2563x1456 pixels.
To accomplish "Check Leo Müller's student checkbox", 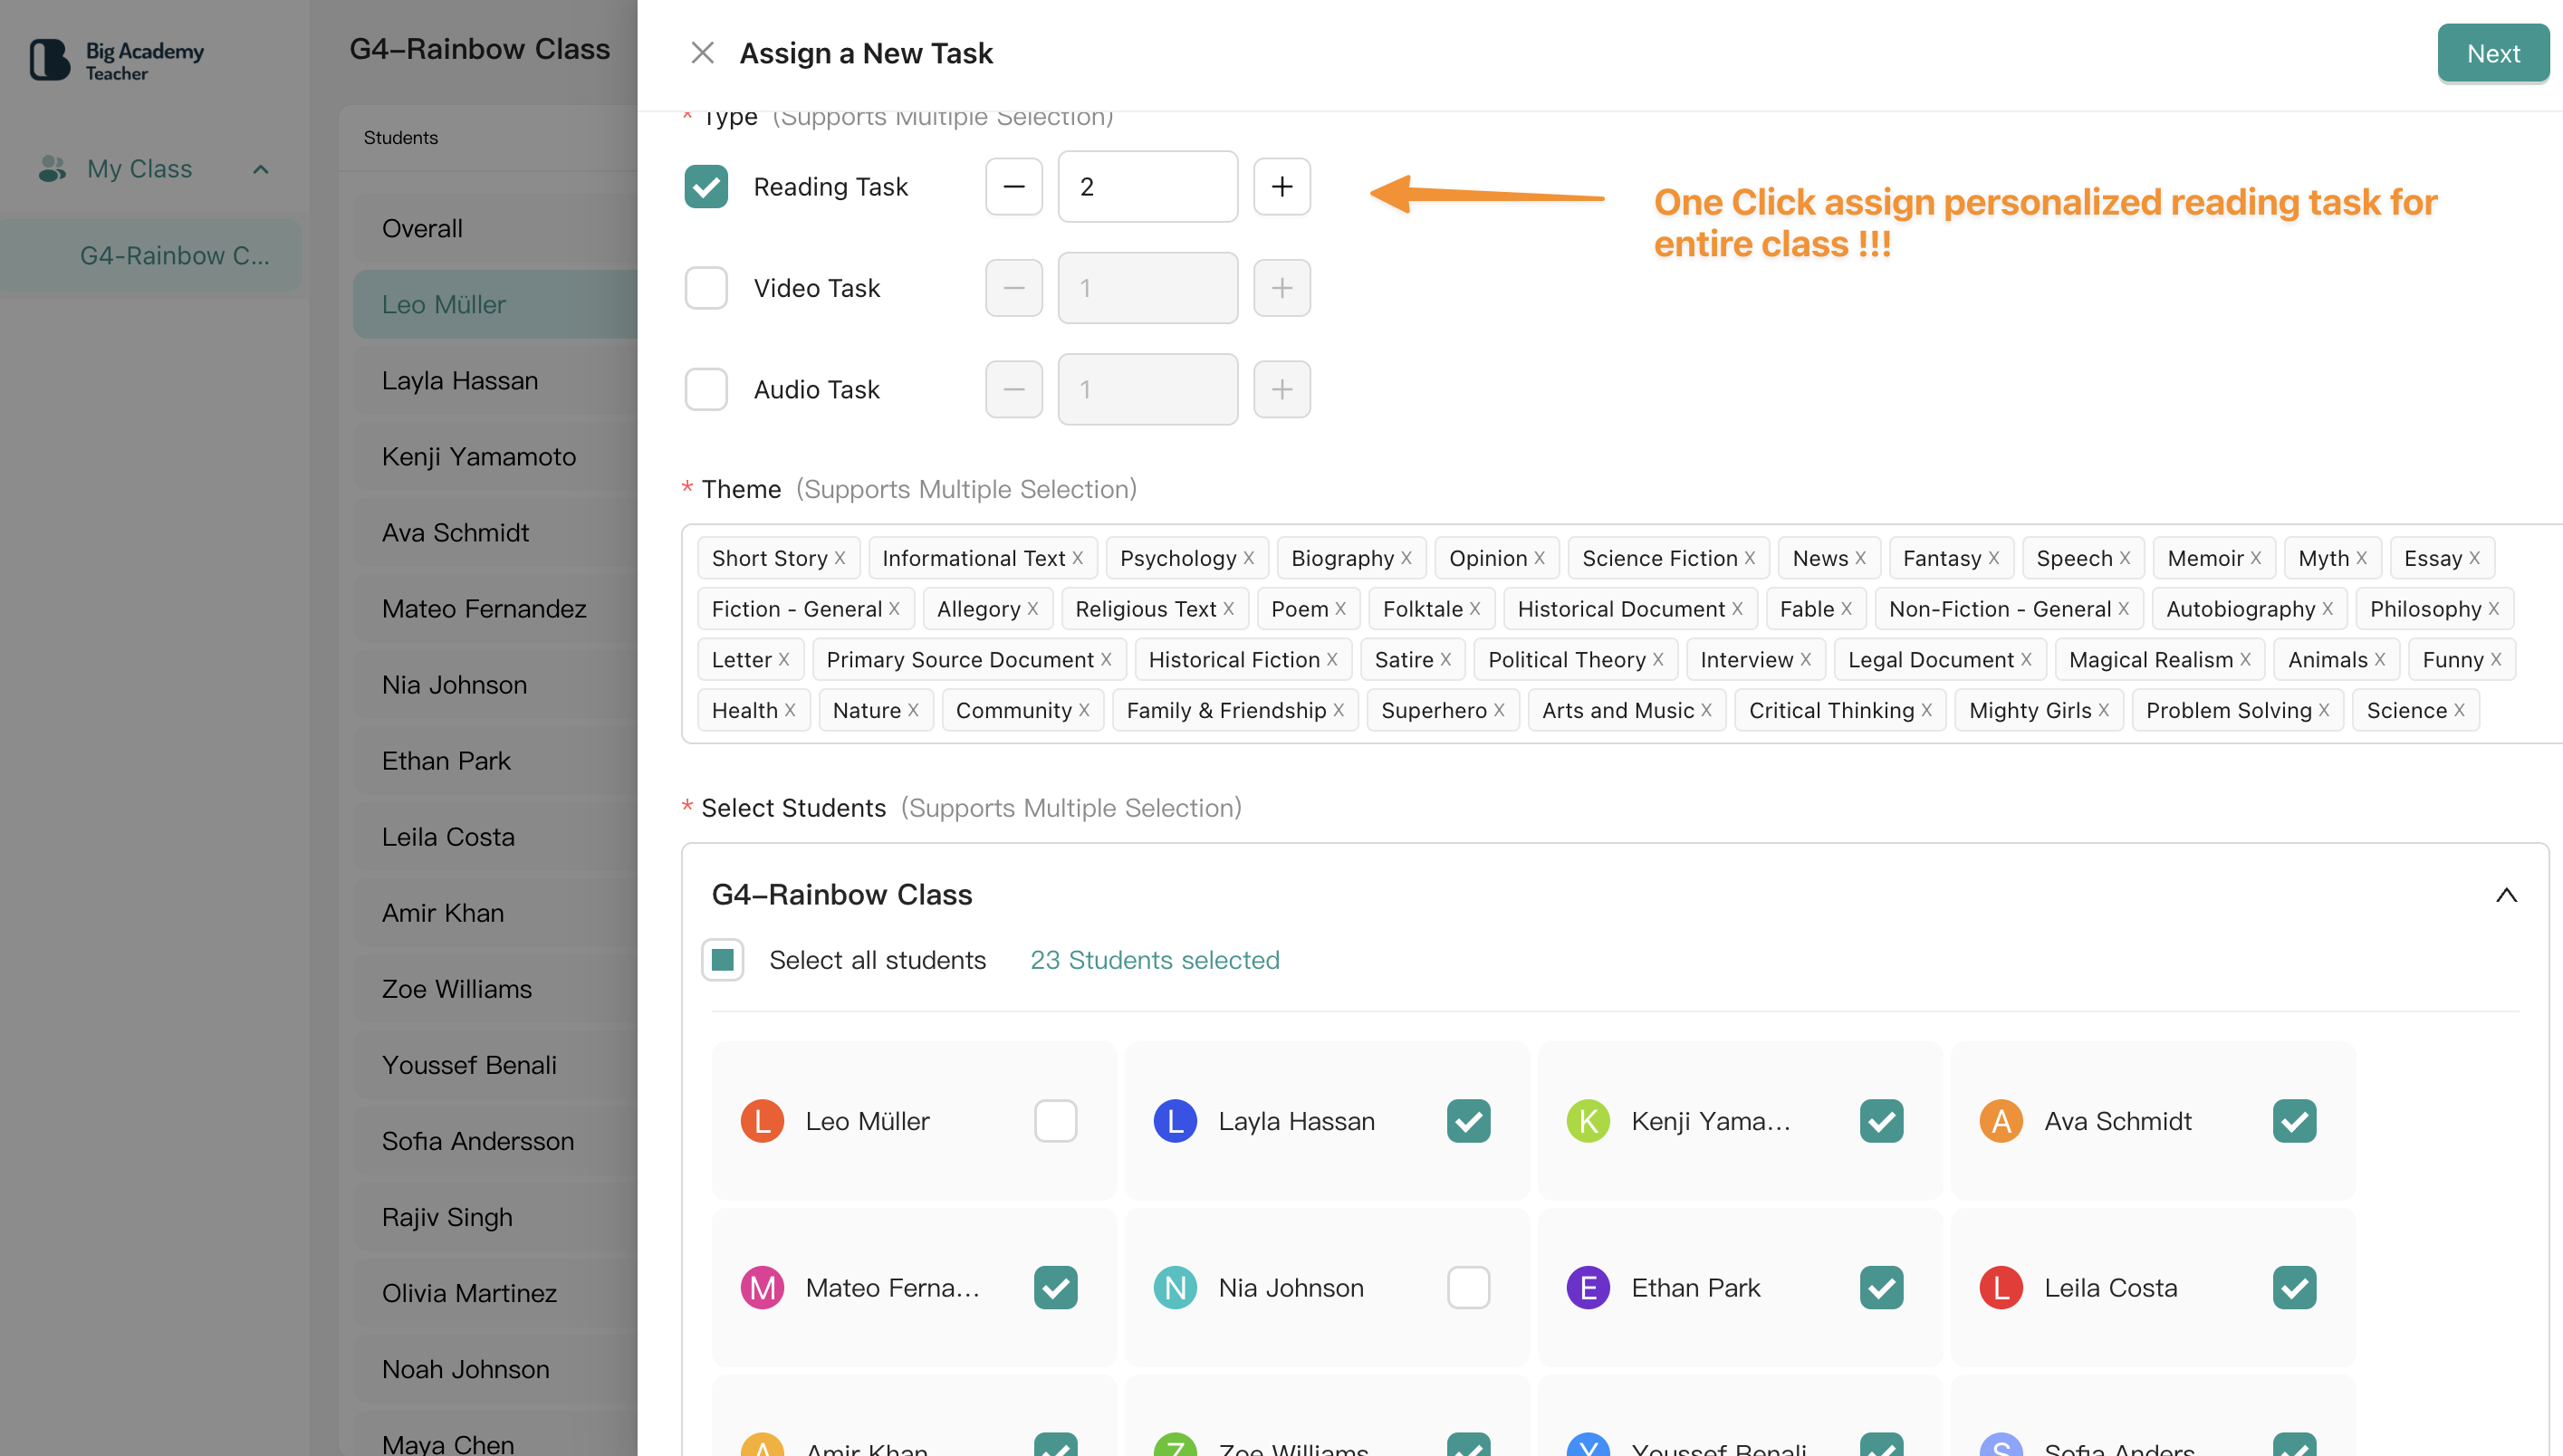I will (x=1055, y=1121).
